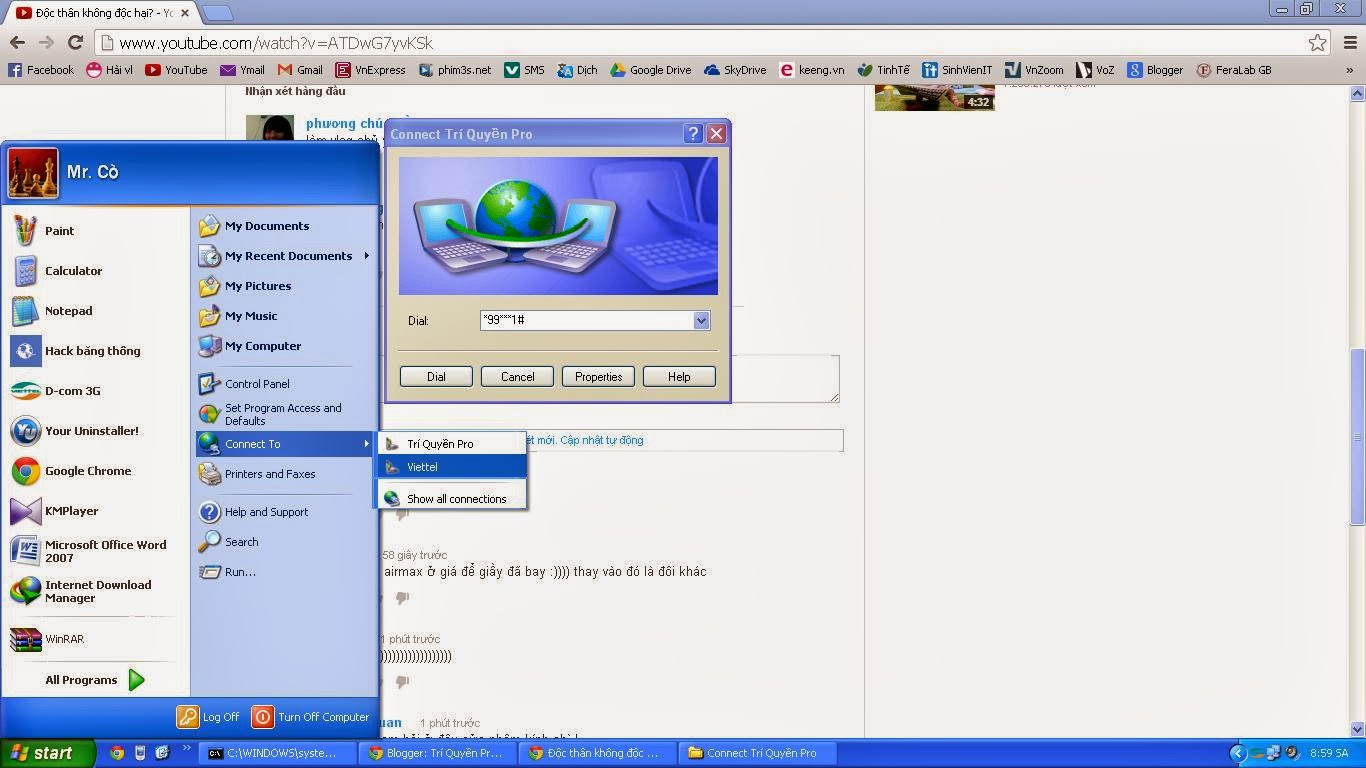
Task: Bookmark this page with the star icon
Action: (x=1317, y=43)
